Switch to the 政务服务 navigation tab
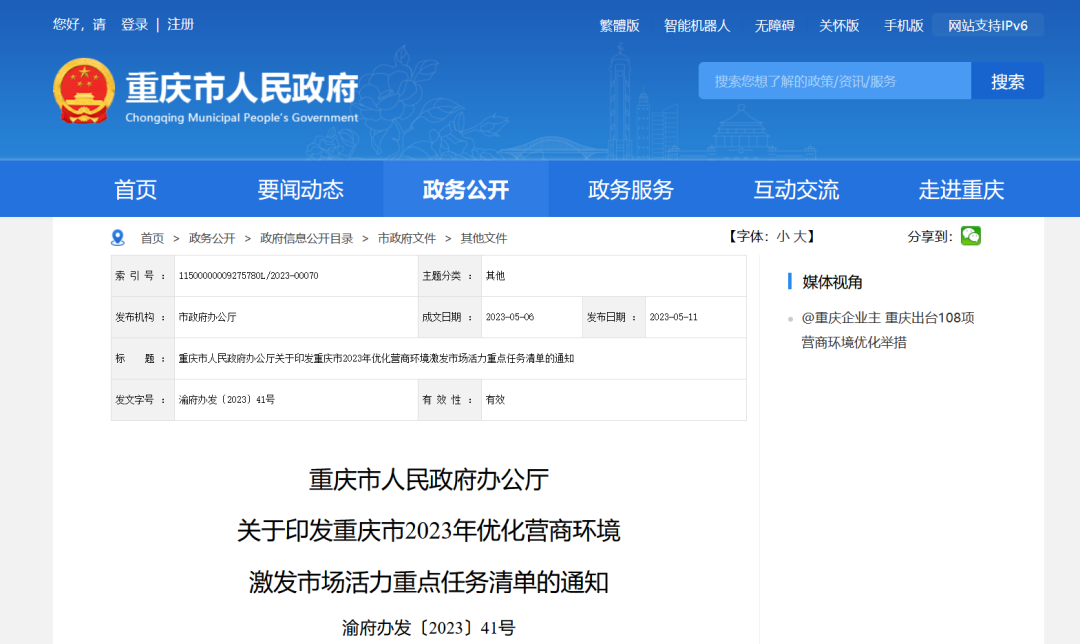Image resolution: width=1080 pixels, height=644 pixels. pos(629,189)
